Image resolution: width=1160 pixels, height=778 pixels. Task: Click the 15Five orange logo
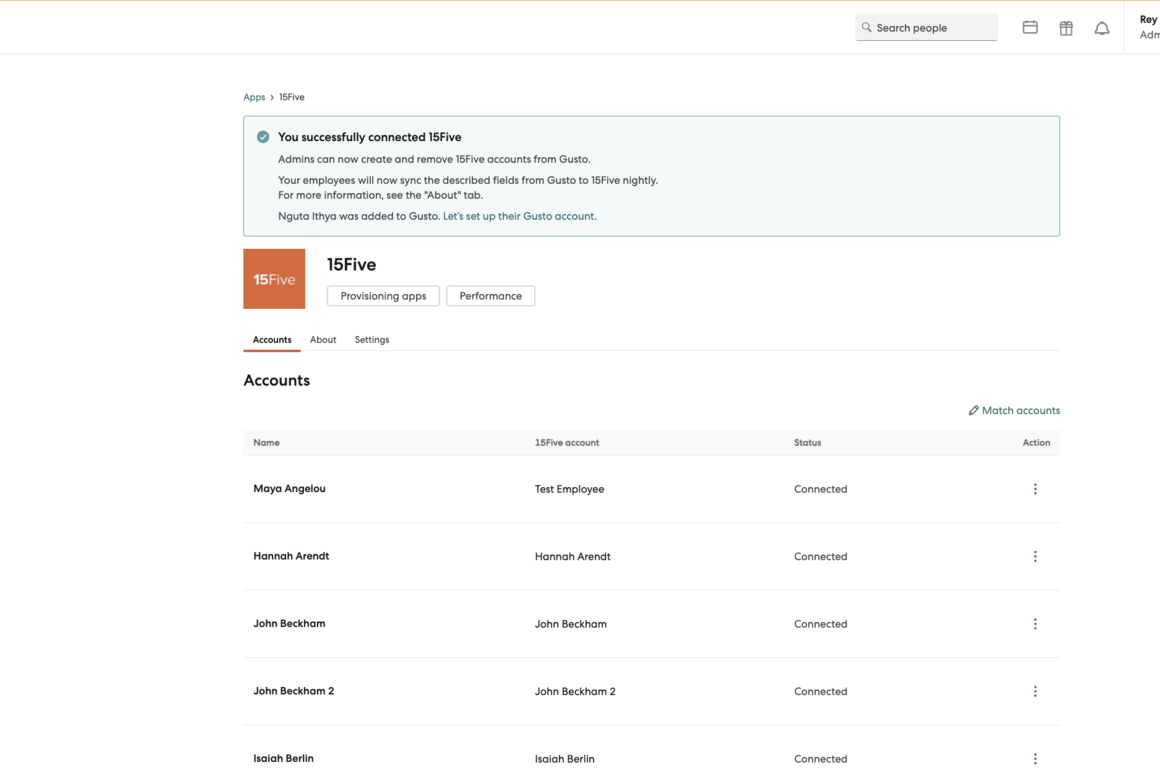(x=274, y=279)
